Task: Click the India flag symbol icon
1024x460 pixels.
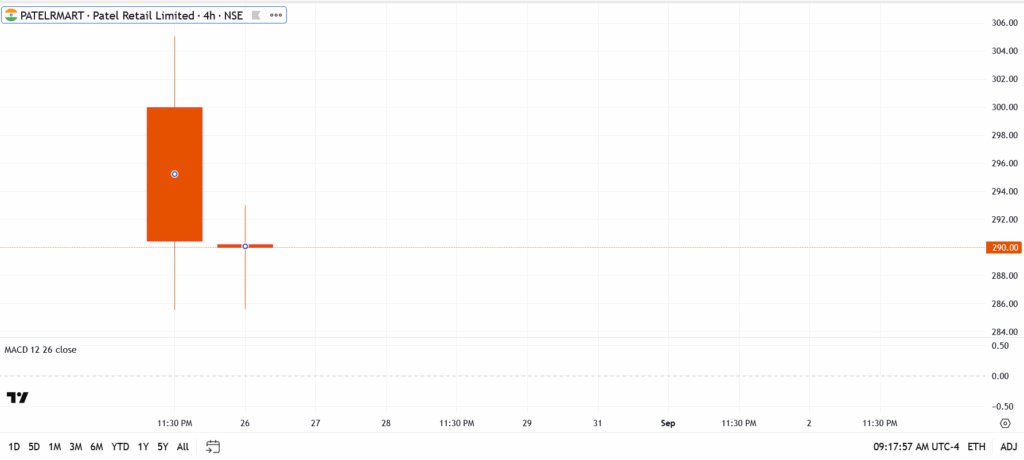Action: 11,16
